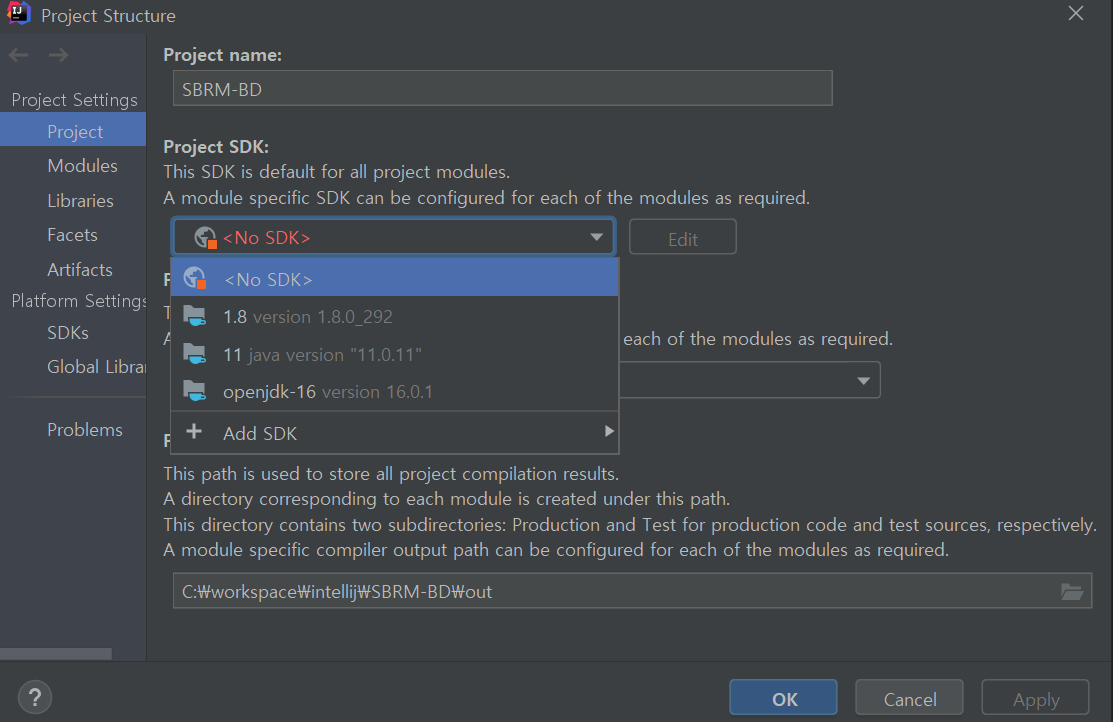This screenshot has width=1113, height=722.
Task: Close the Project Structure dialog
Action: tap(1075, 13)
